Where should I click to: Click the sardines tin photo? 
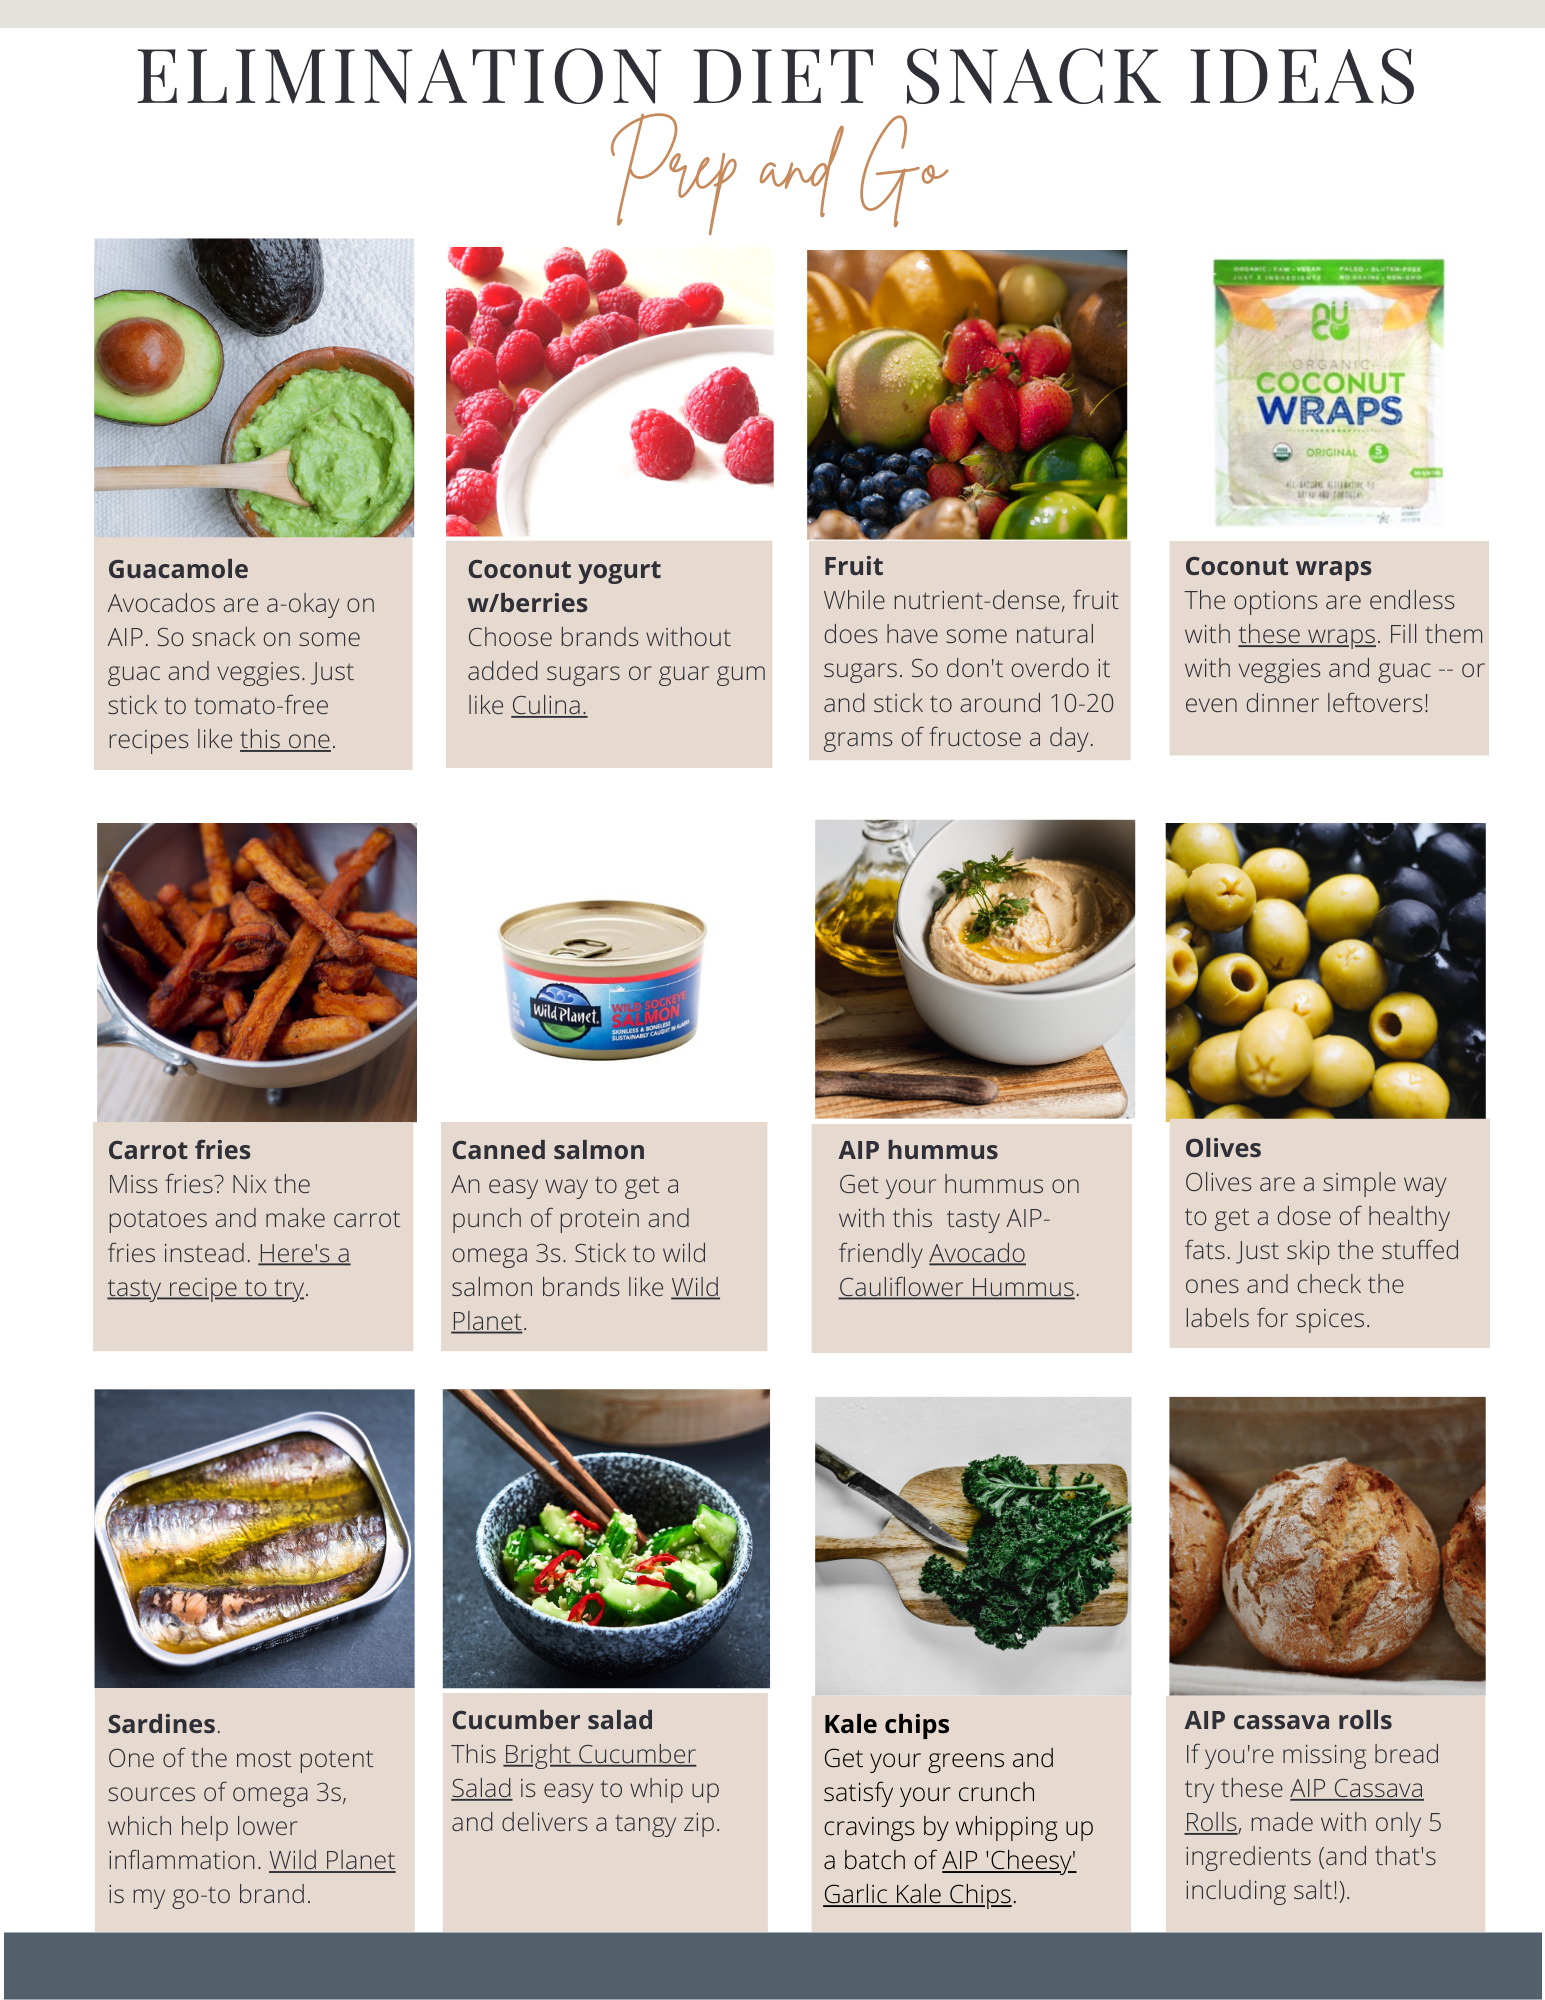pyautogui.click(x=254, y=1538)
